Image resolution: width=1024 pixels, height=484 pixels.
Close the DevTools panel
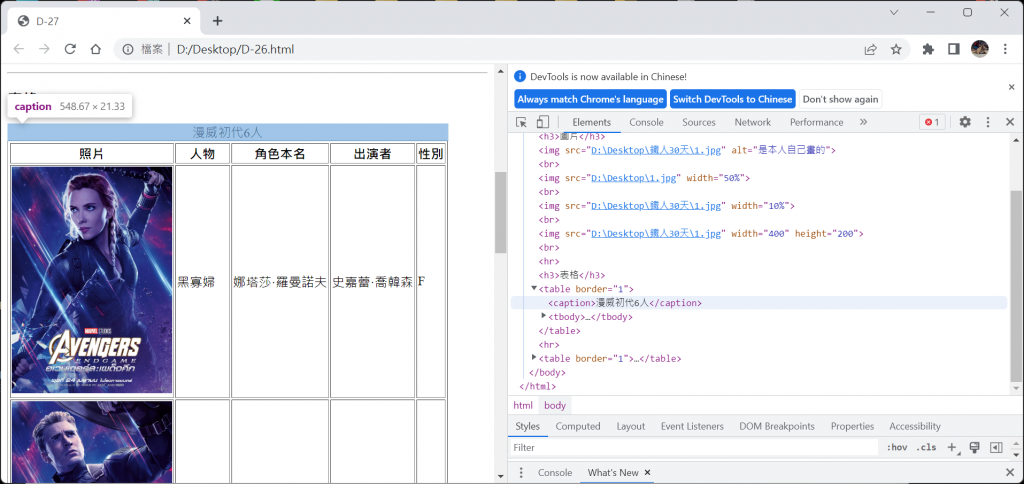click(x=1010, y=122)
